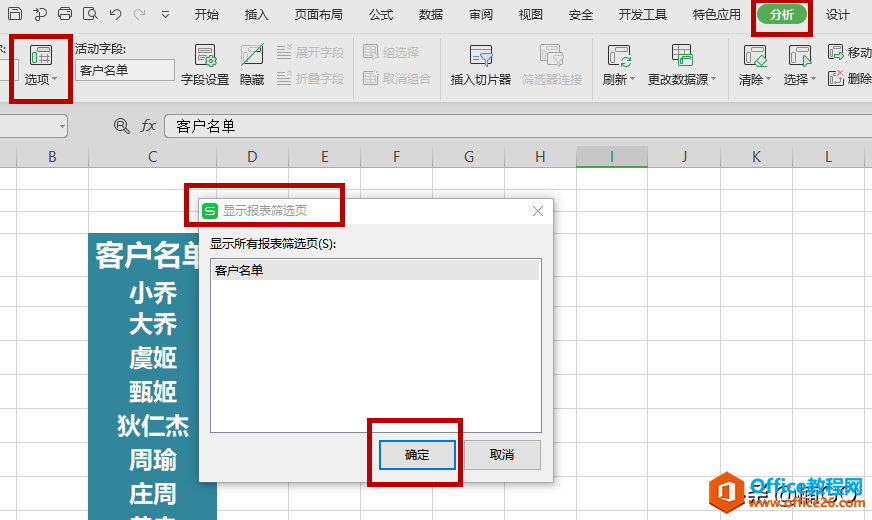This screenshot has width=872, height=520.
Task: Click 插入切片器 insert slicer
Action: pyautogui.click(x=480, y=66)
